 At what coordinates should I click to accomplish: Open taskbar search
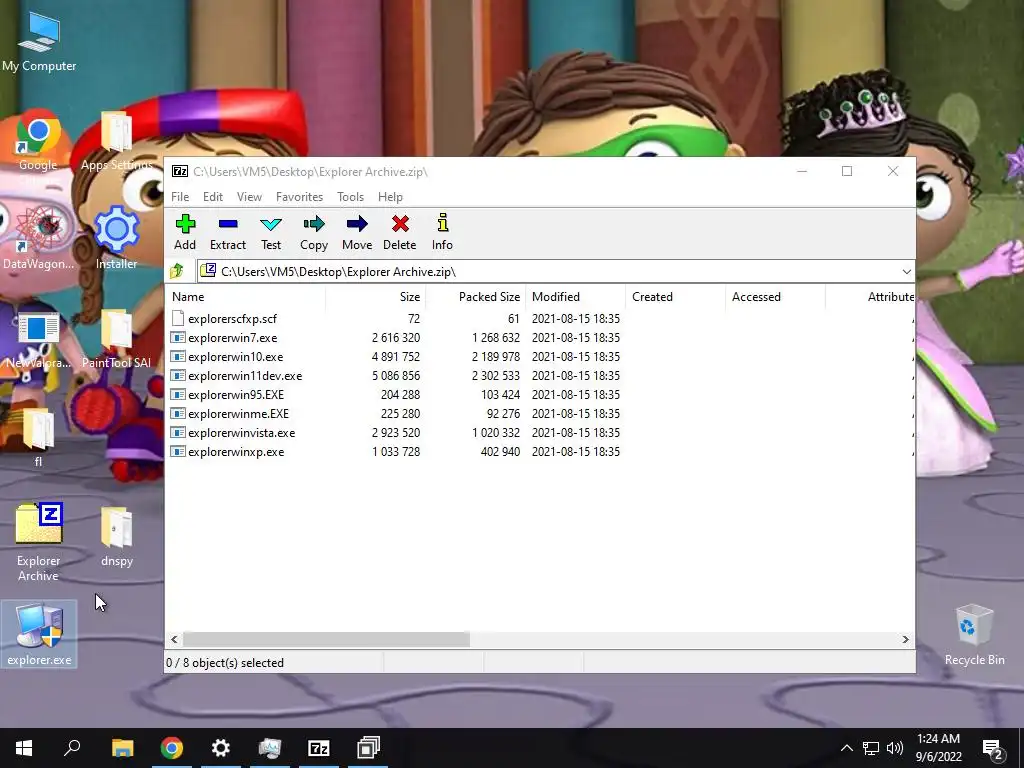coord(72,748)
